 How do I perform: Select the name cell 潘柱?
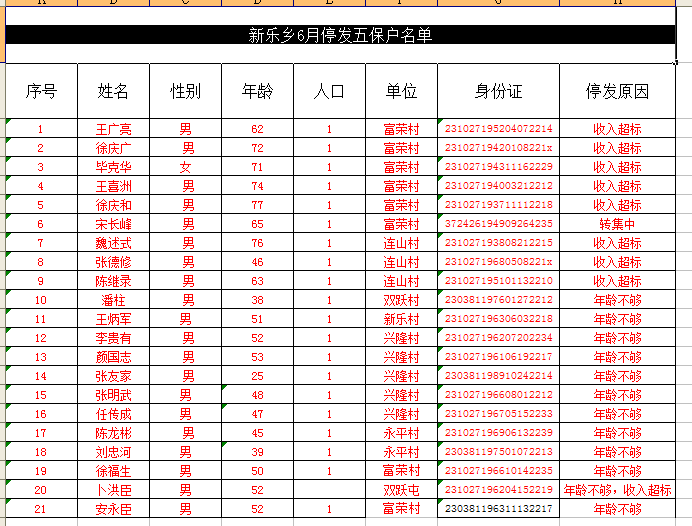tap(113, 300)
